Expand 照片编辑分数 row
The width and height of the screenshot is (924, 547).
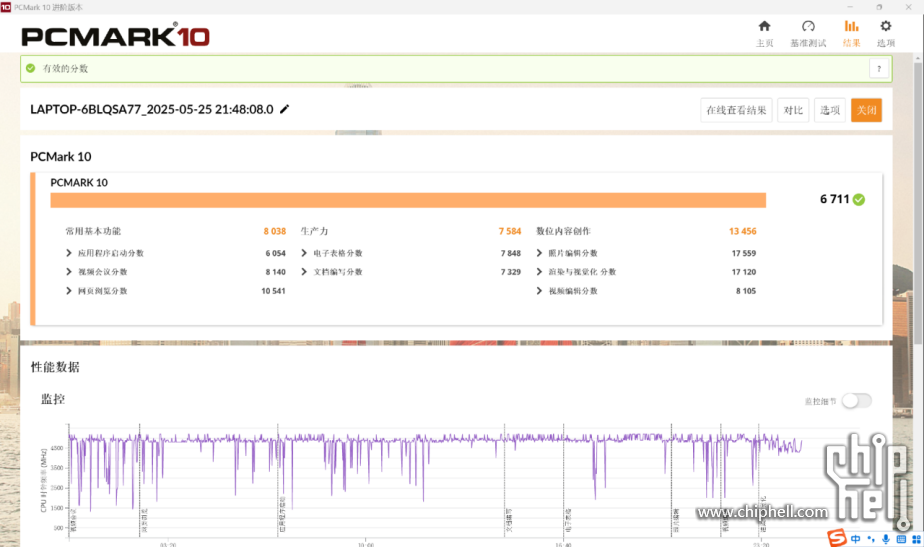(539, 253)
